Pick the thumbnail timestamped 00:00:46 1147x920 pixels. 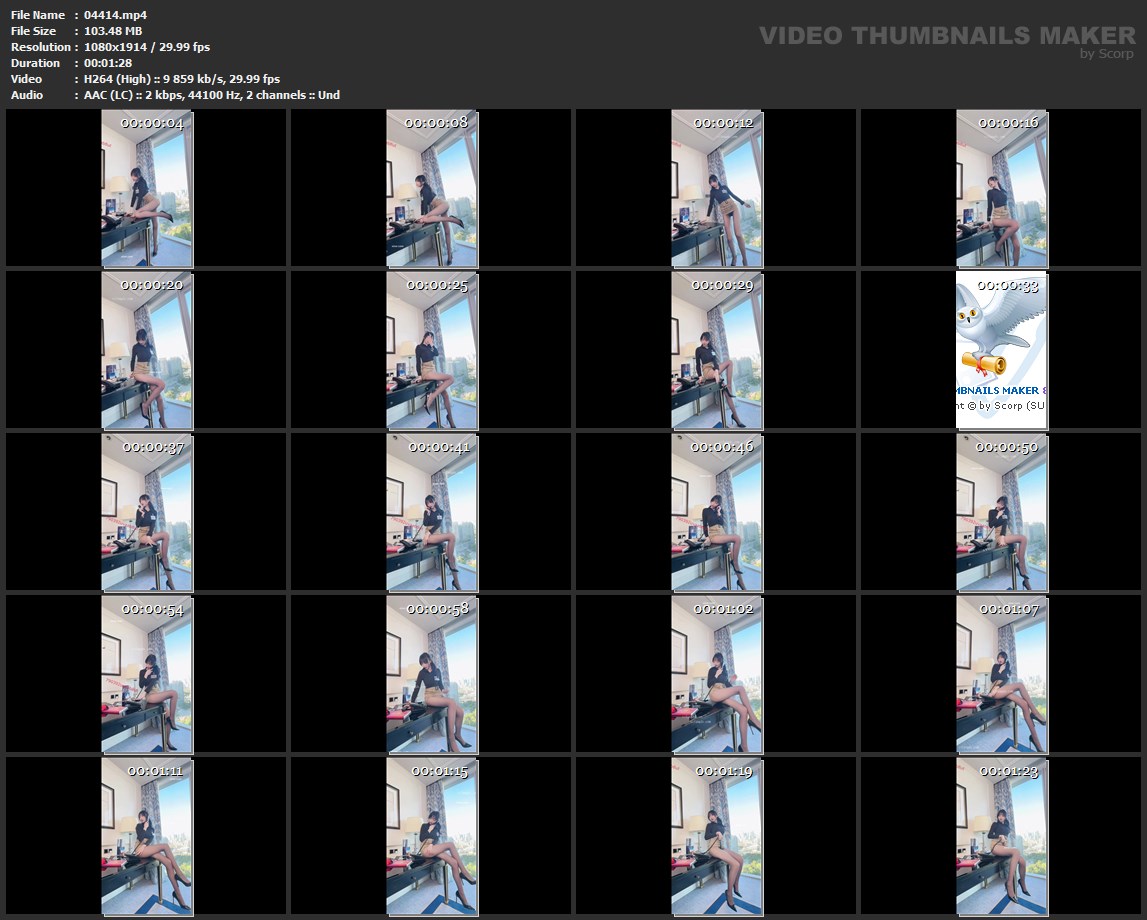717,513
